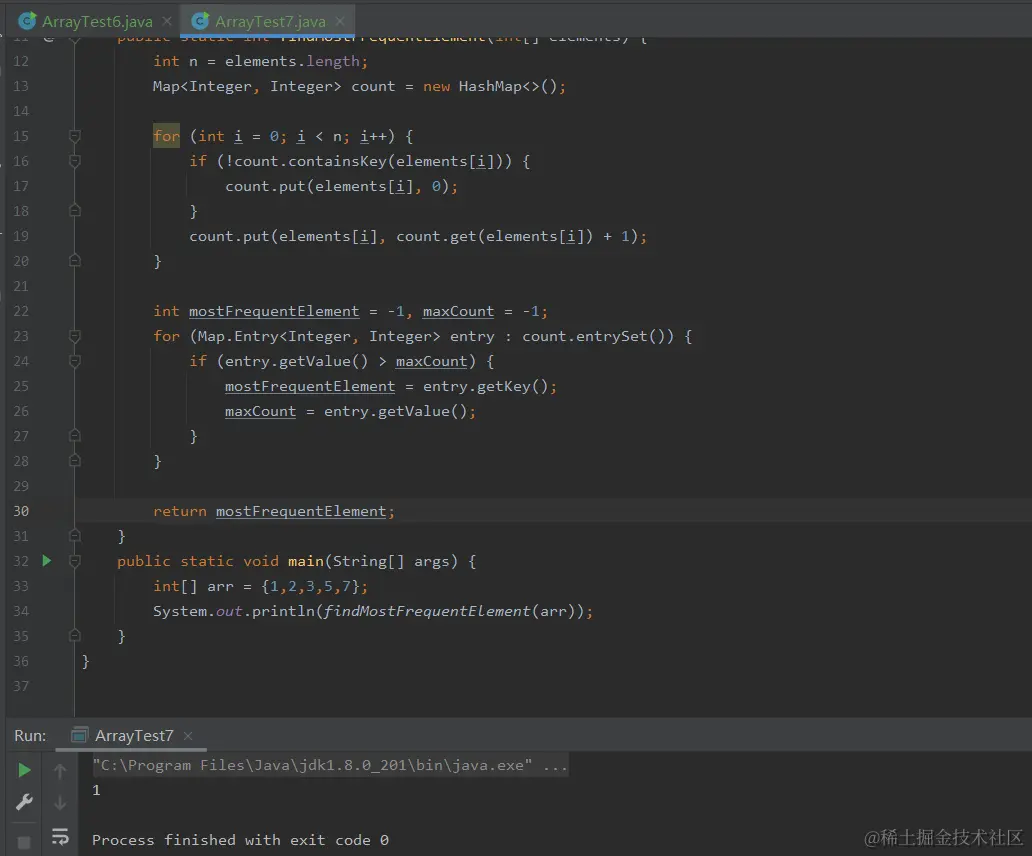This screenshot has width=1032, height=856.
Task: Toggle soft-wrap in the run console
Action: pyautogui.click(x=60, y=836)
